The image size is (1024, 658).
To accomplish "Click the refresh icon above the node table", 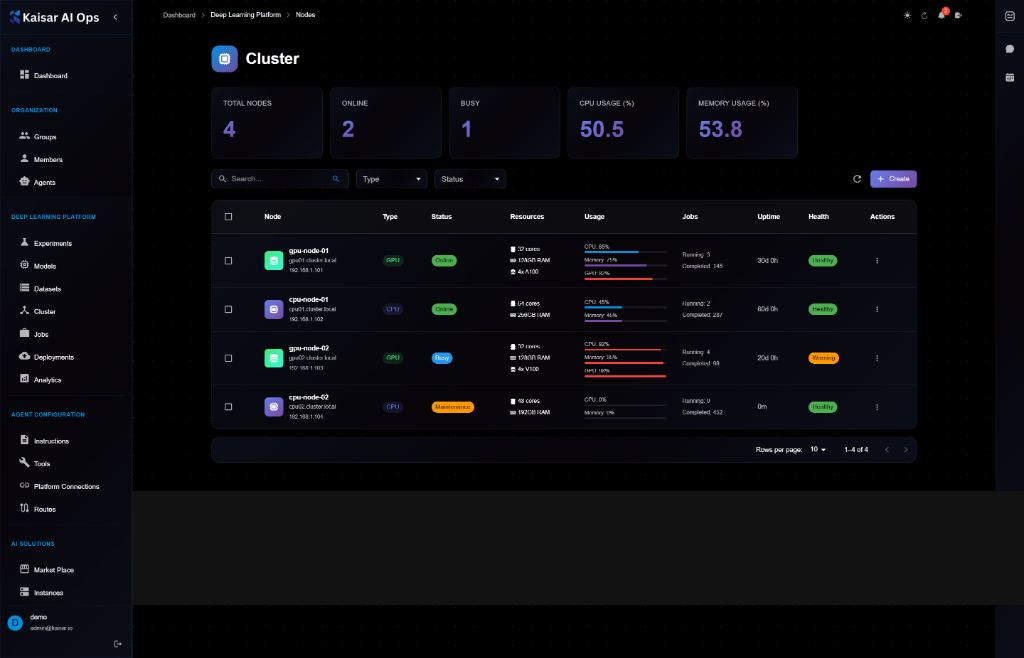I will (857, 178).
